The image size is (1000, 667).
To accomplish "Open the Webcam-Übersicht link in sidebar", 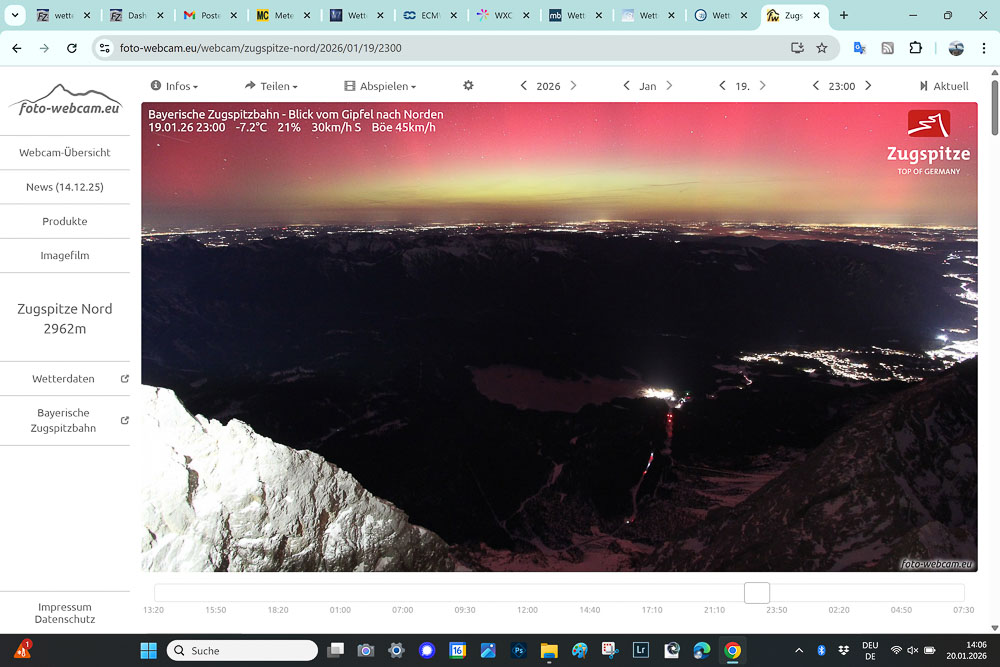I will tap(65, 153).
